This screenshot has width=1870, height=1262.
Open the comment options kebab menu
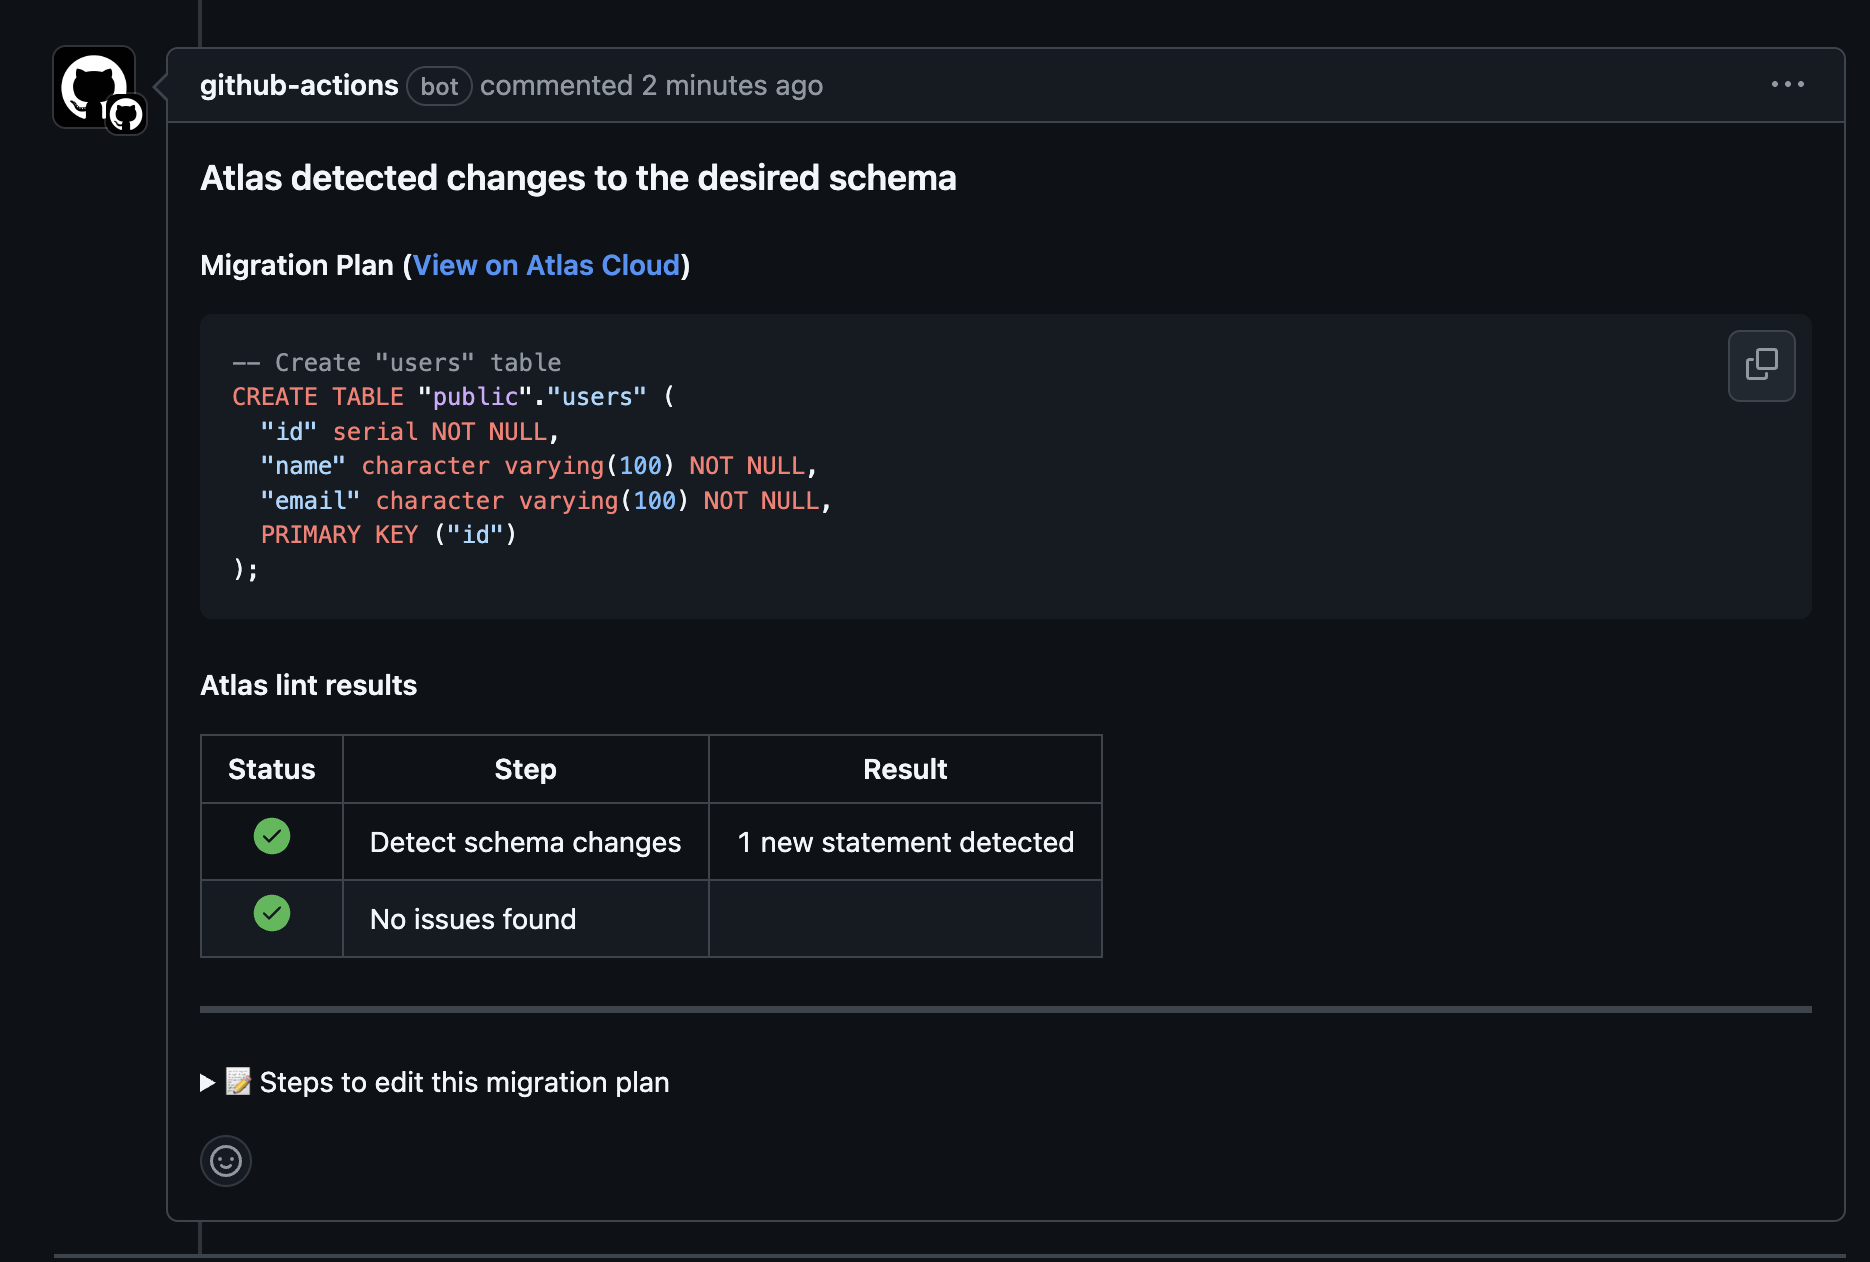click(x=1787, y=85)
